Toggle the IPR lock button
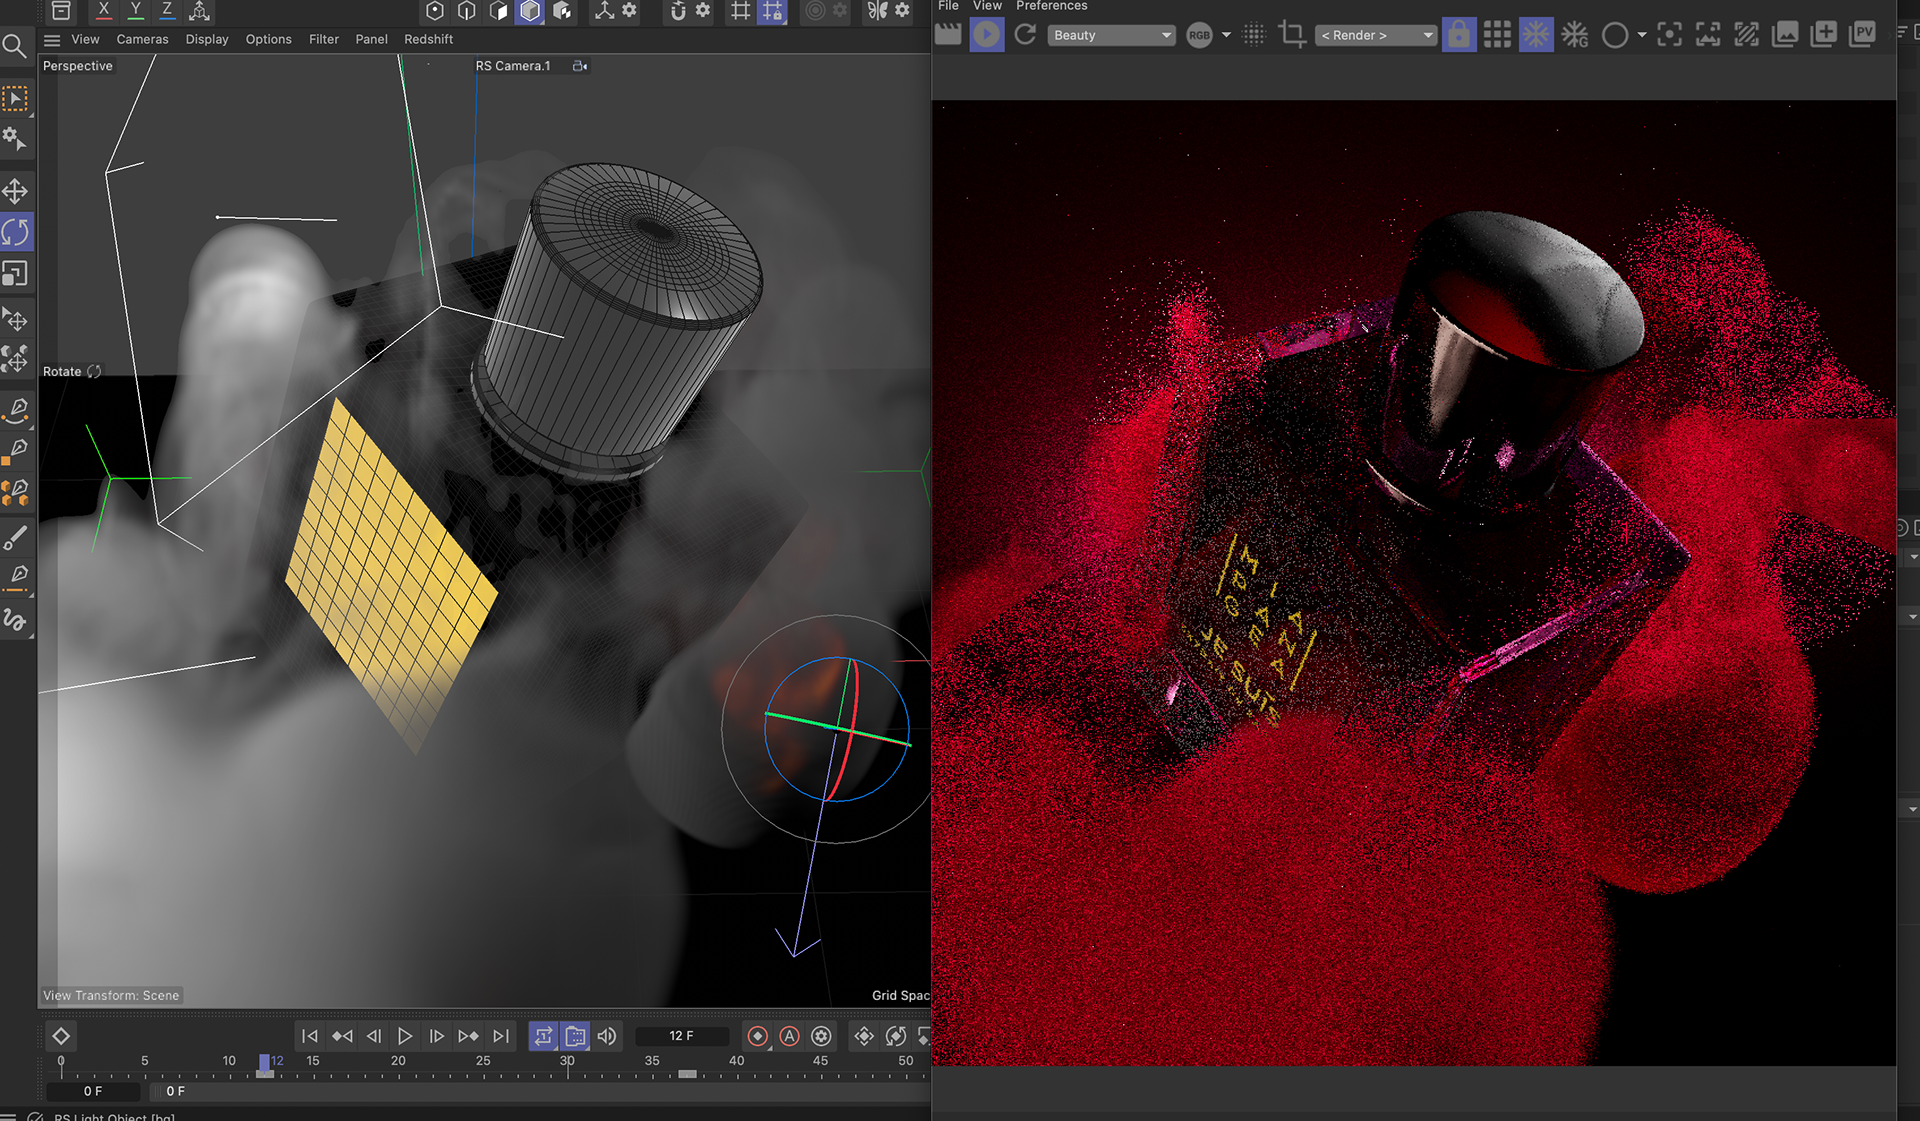Screen dimensions: 1920x1121 point(1459,35)
